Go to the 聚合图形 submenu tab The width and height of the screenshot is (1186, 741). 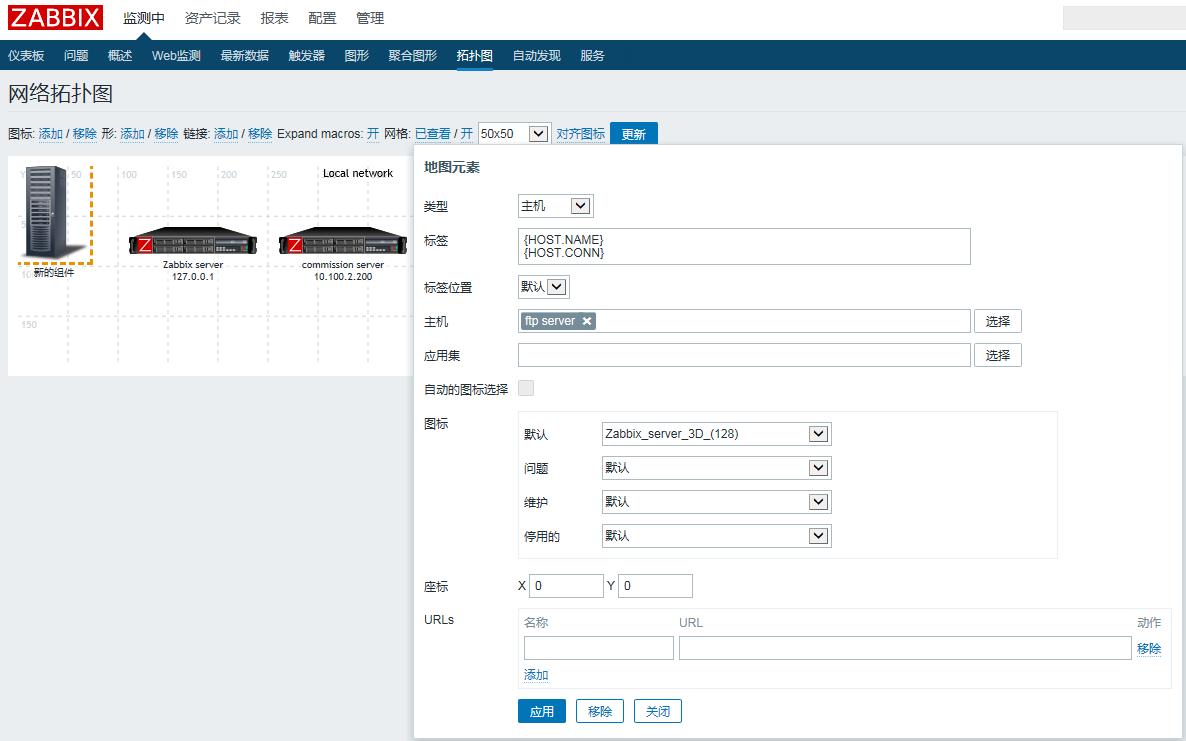click(x=412, y=56)
